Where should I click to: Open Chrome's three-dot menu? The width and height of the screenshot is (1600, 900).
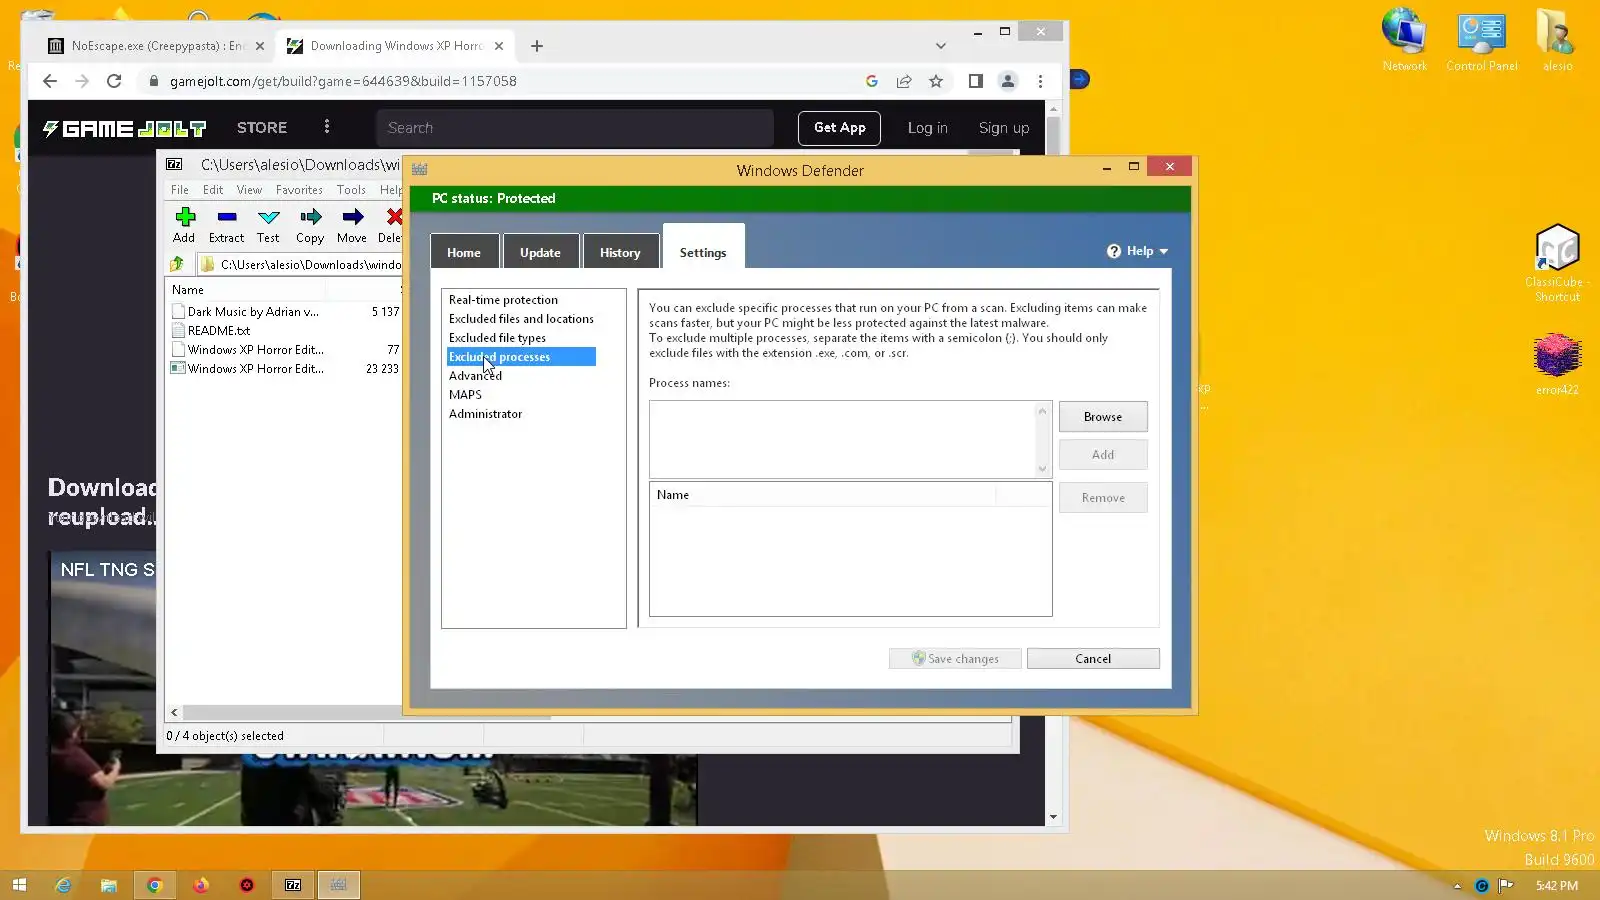click(1040, 81)
